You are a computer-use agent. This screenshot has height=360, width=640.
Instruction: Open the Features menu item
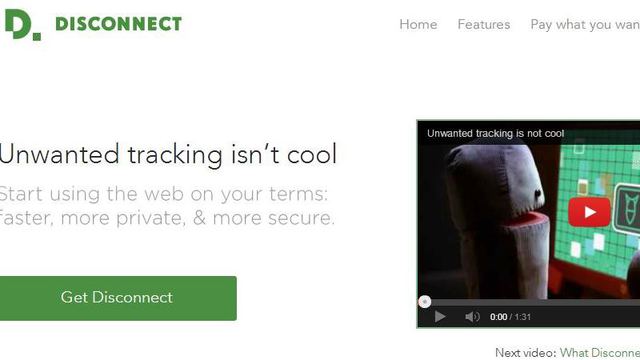tap(484, 24)
